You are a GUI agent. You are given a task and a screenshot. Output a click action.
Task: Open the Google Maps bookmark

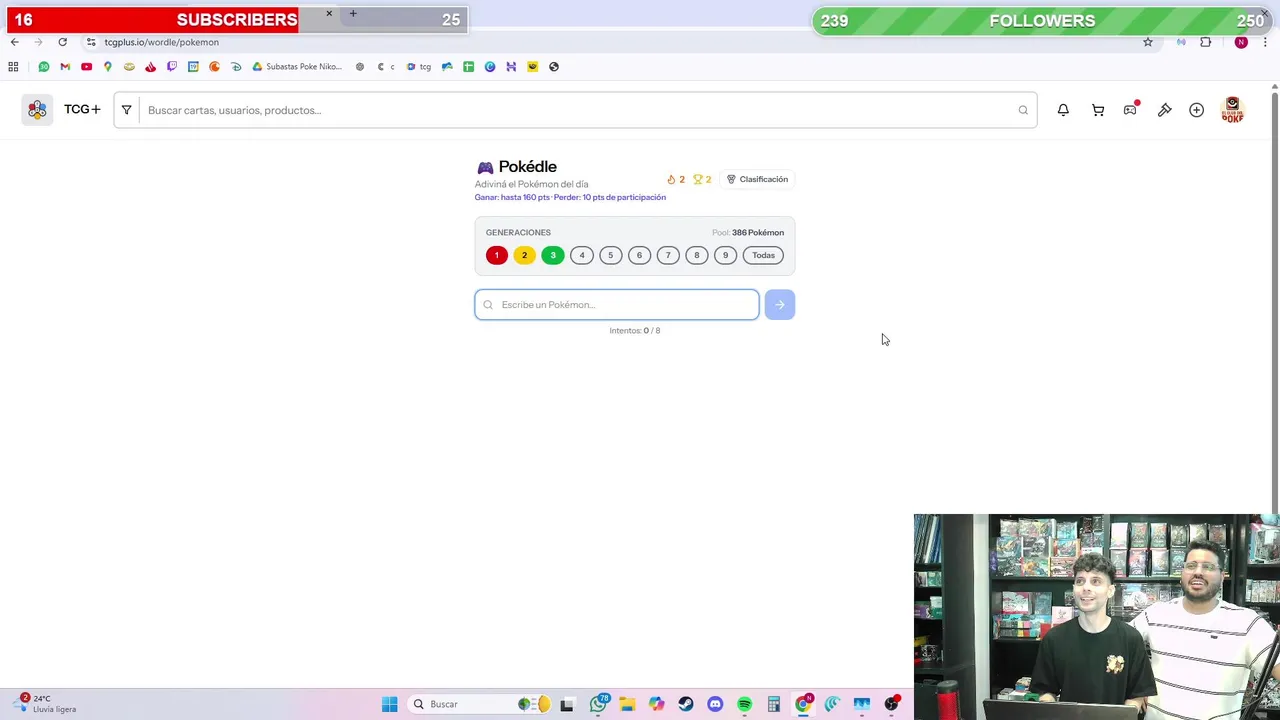pos(108,67)
